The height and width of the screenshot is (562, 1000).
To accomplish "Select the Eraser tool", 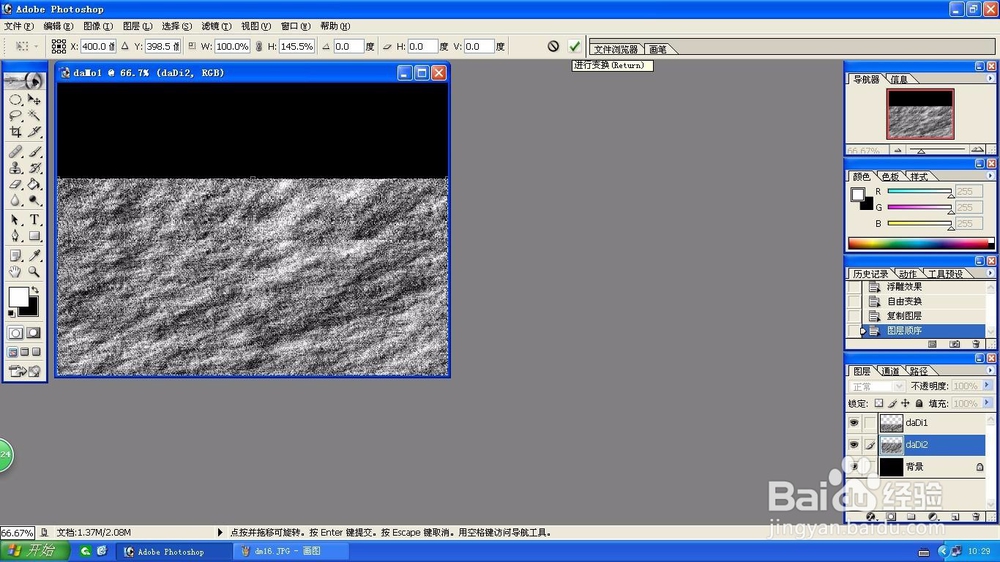I will pos(16,184).
